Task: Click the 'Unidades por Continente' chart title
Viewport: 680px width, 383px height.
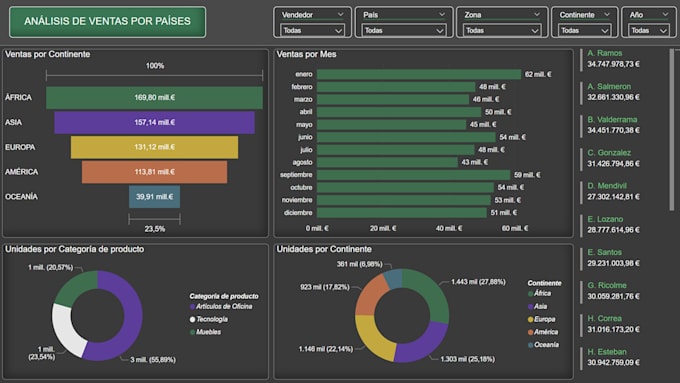Action: 324,249
